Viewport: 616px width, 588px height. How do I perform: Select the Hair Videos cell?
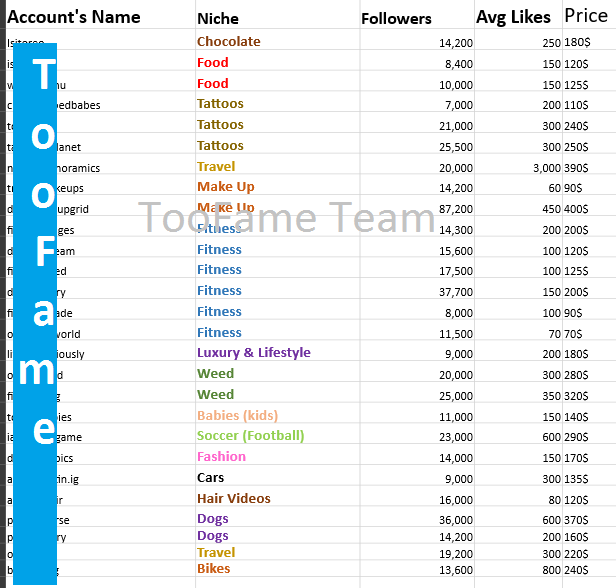click(x=277, y=496)
